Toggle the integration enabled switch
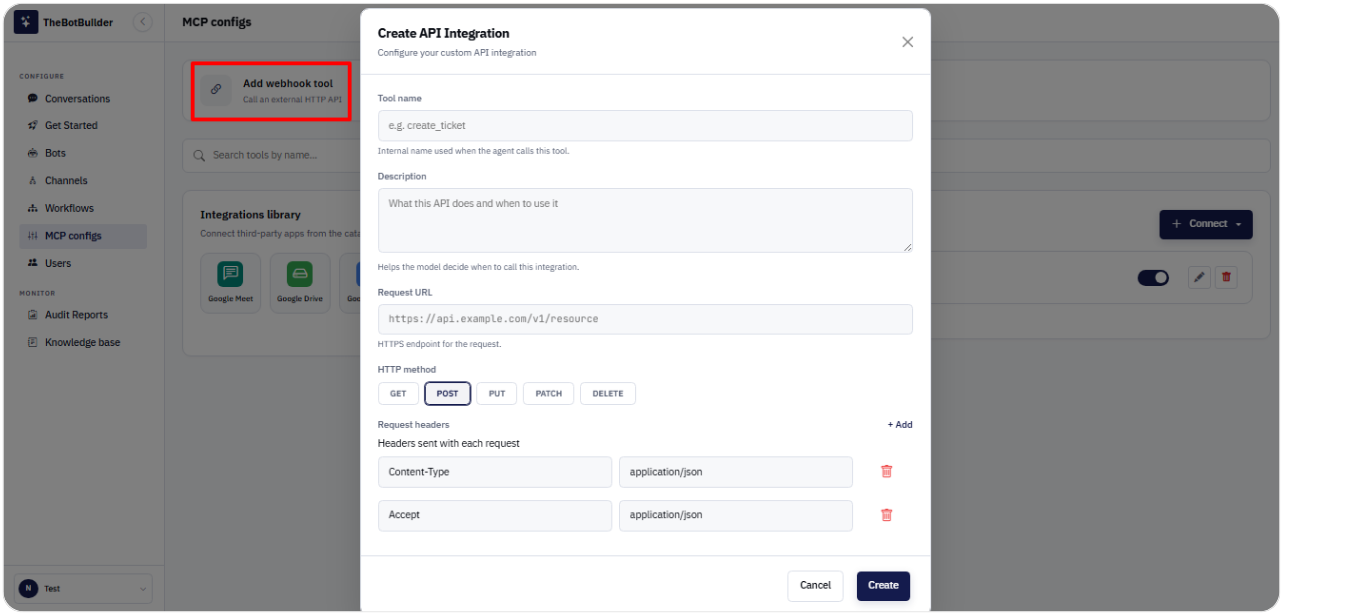Image resolution: width=1366 pixels, height=615 pixels. point(1153,277)
